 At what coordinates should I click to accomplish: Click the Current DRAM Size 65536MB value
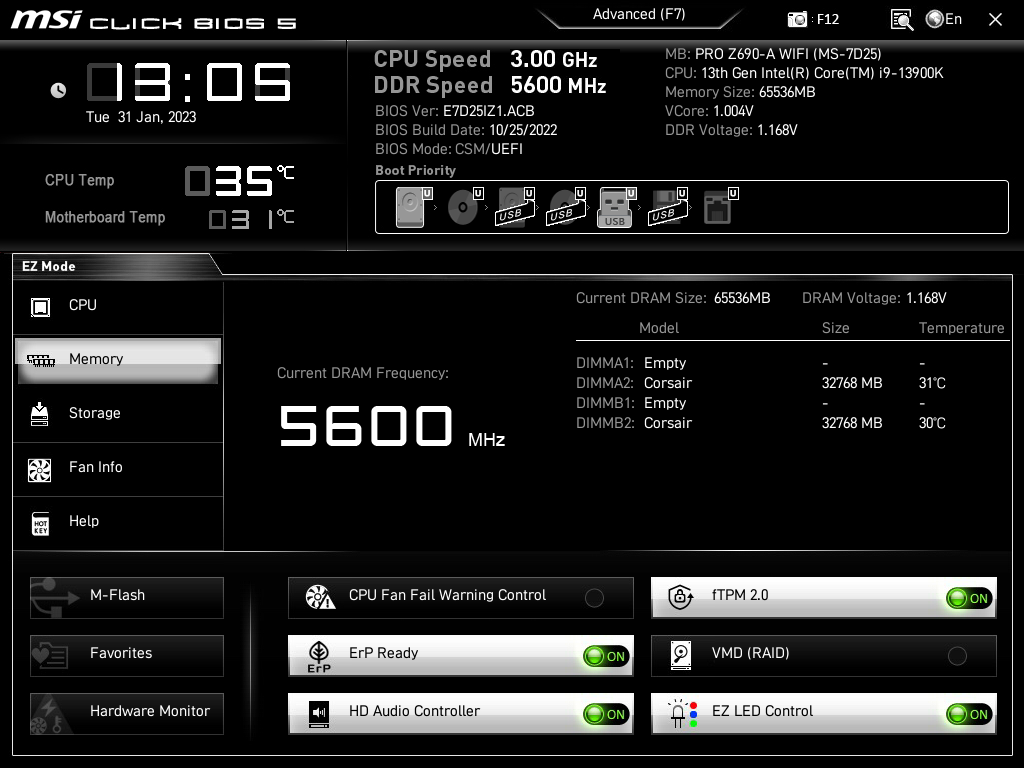coord(742,298)
